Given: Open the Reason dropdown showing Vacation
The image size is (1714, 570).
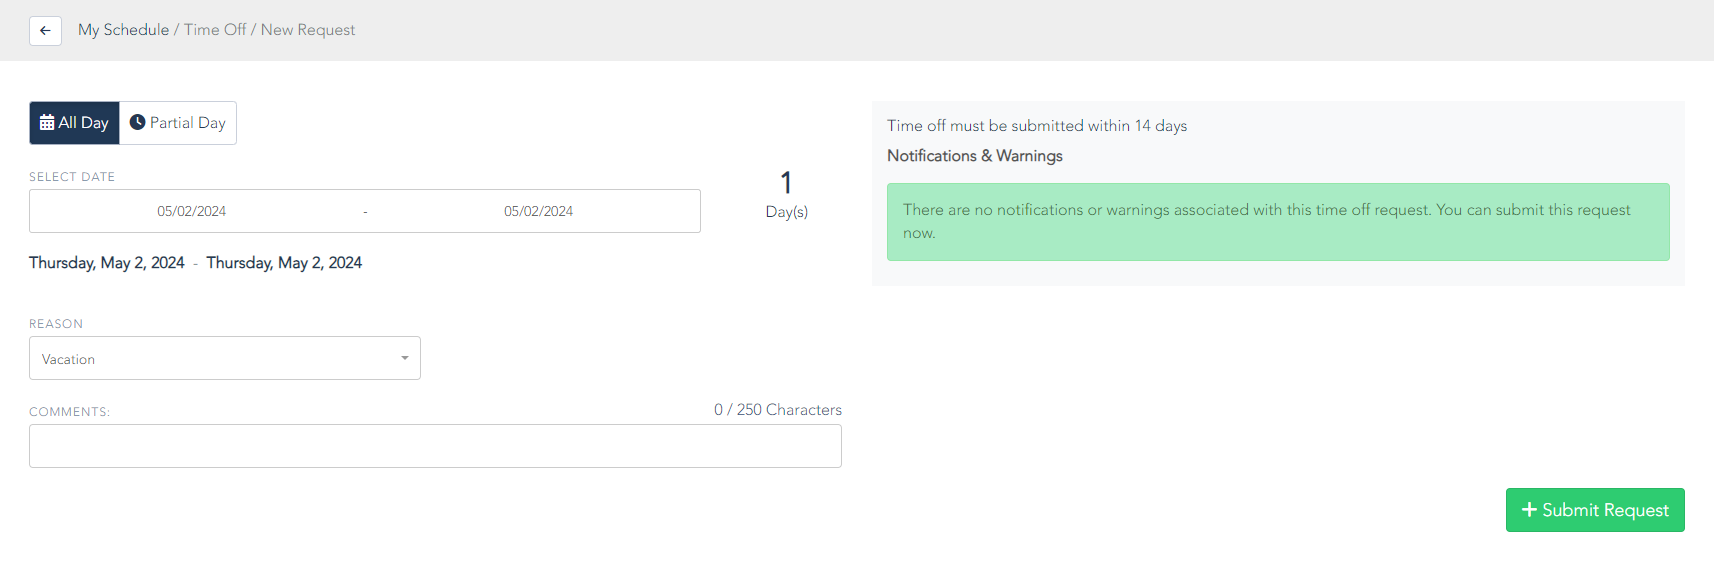Looking at the screenshot, I should 225,358.
